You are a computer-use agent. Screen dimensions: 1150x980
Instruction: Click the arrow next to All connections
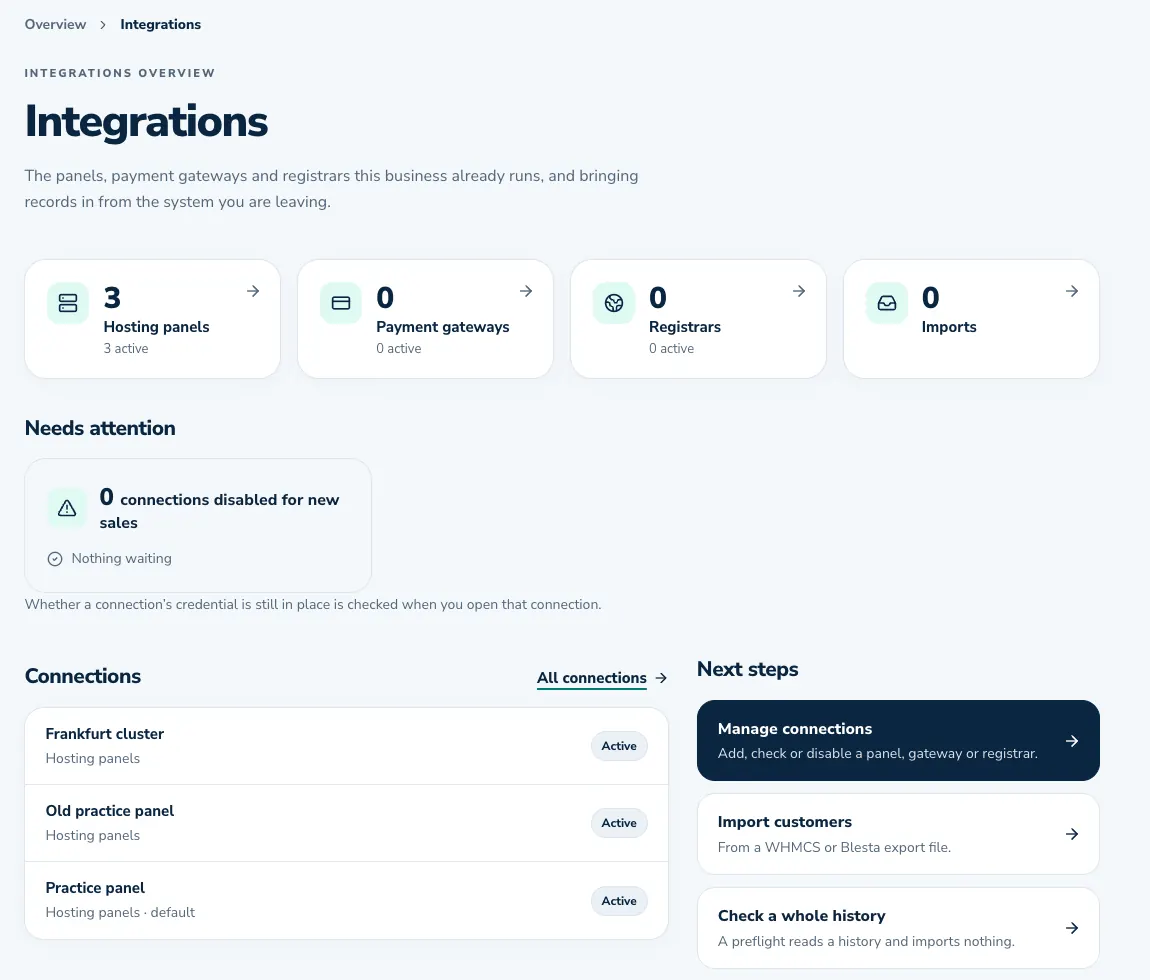coord(661,678)
